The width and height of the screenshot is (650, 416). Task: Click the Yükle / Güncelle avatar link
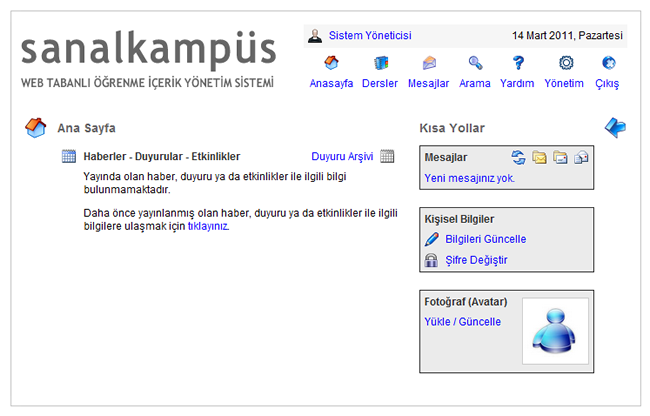462,322
